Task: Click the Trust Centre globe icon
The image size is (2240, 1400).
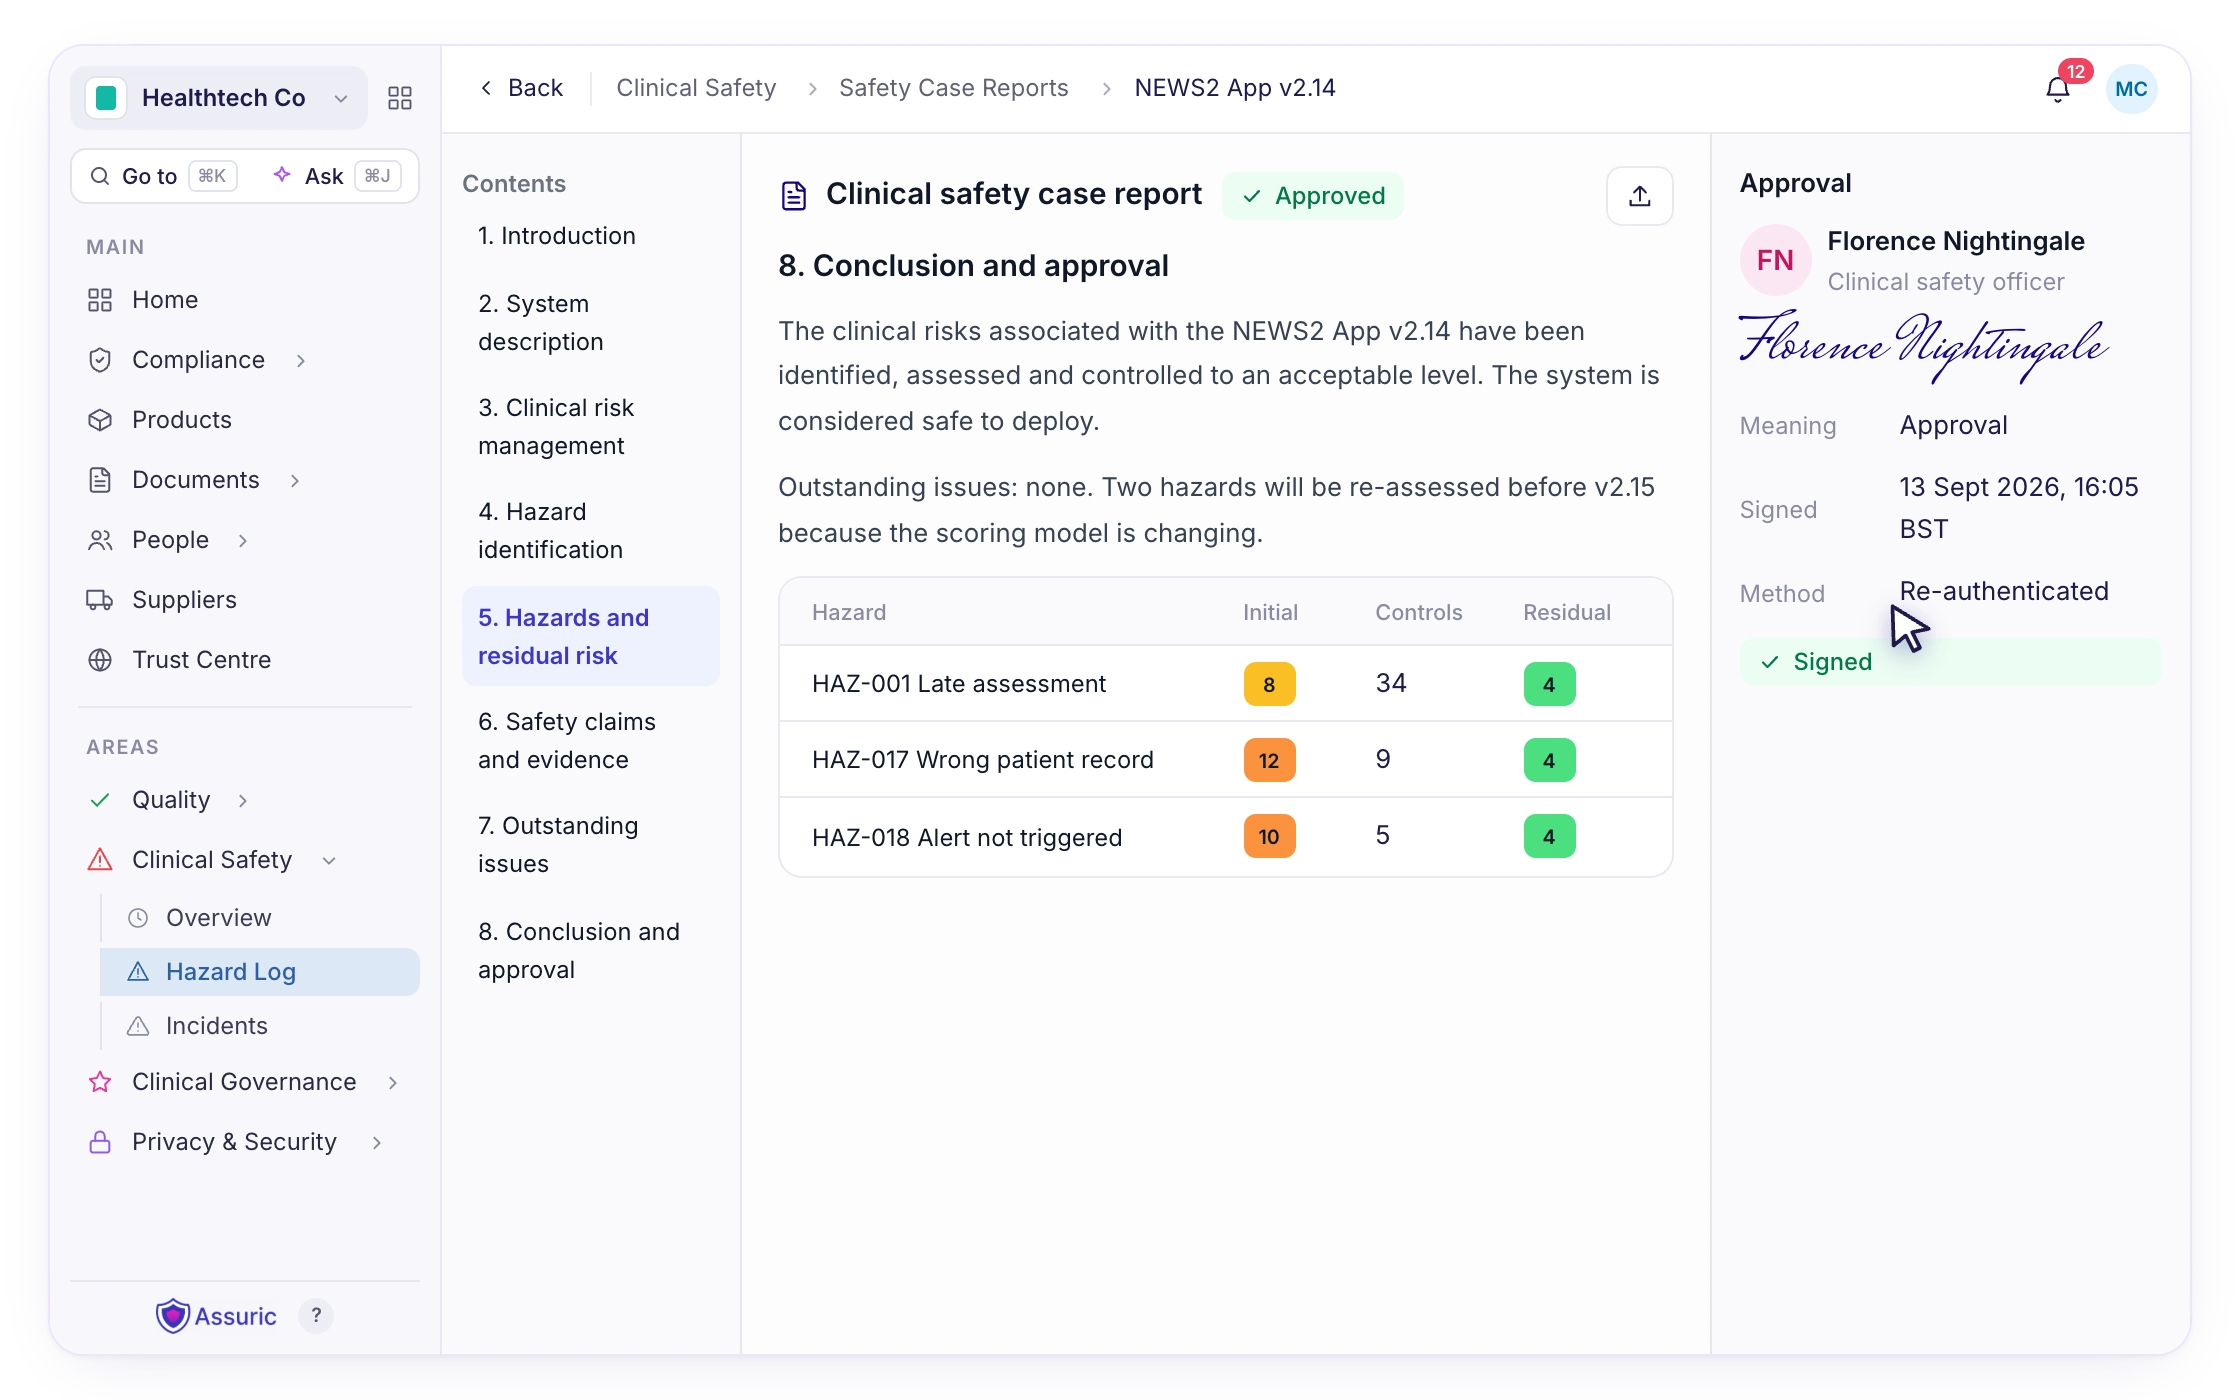Action: point(100,660)
